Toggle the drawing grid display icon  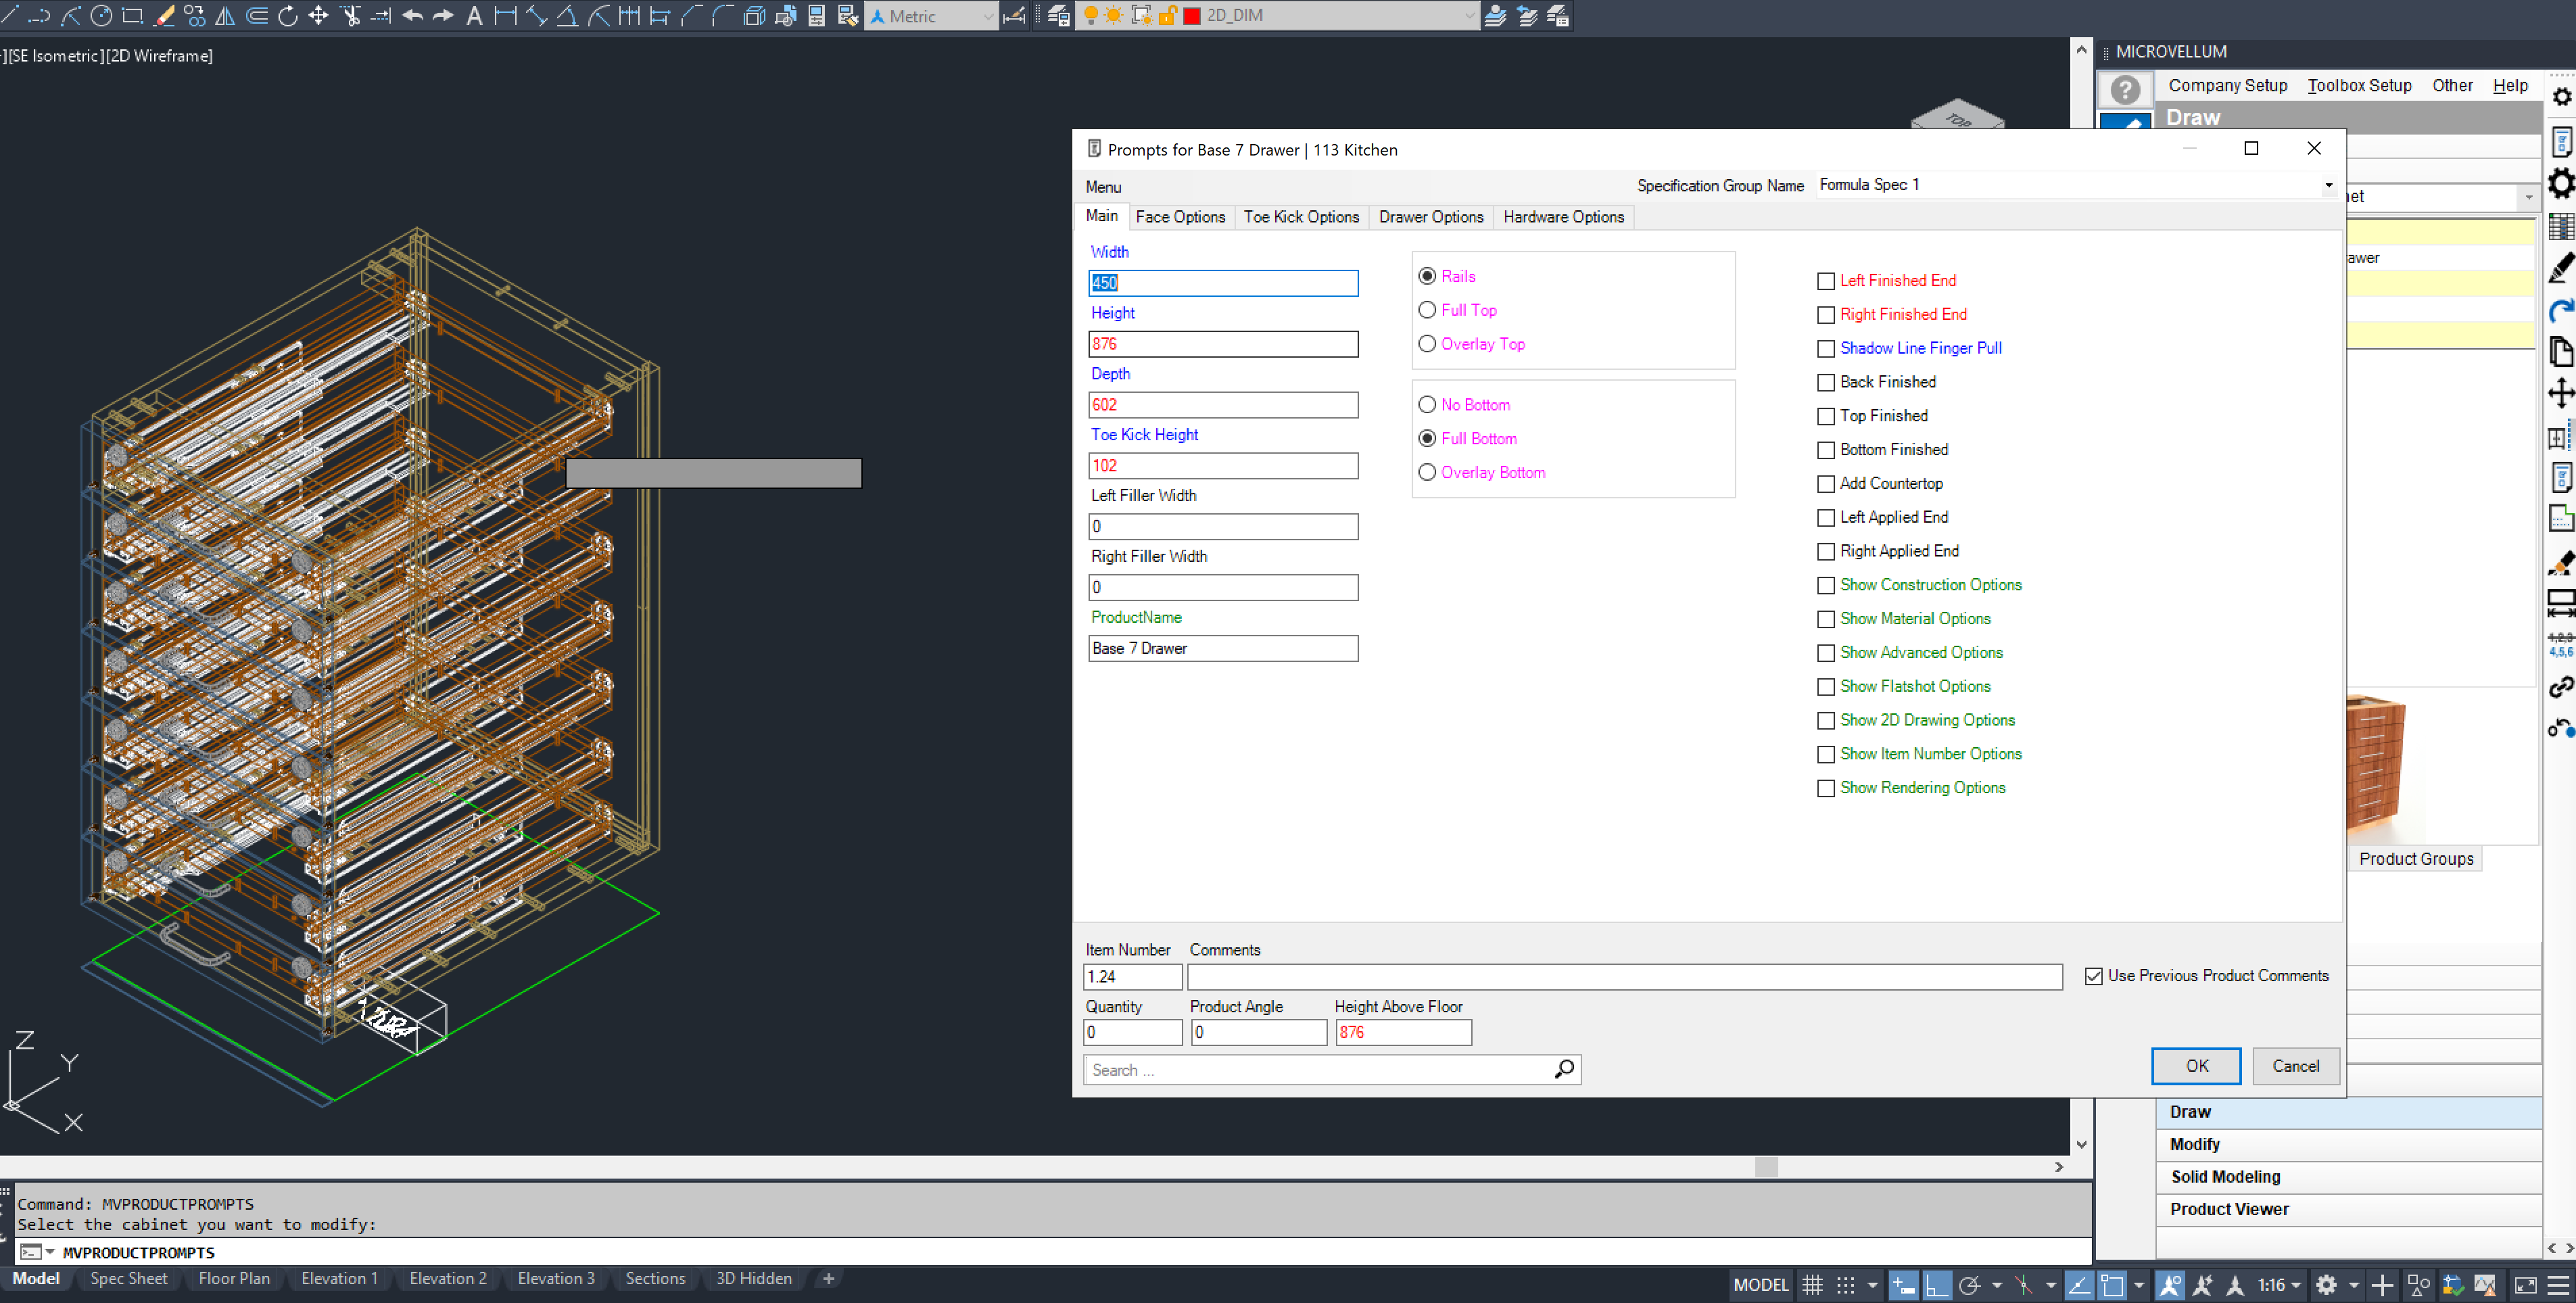point(1812,1284)
